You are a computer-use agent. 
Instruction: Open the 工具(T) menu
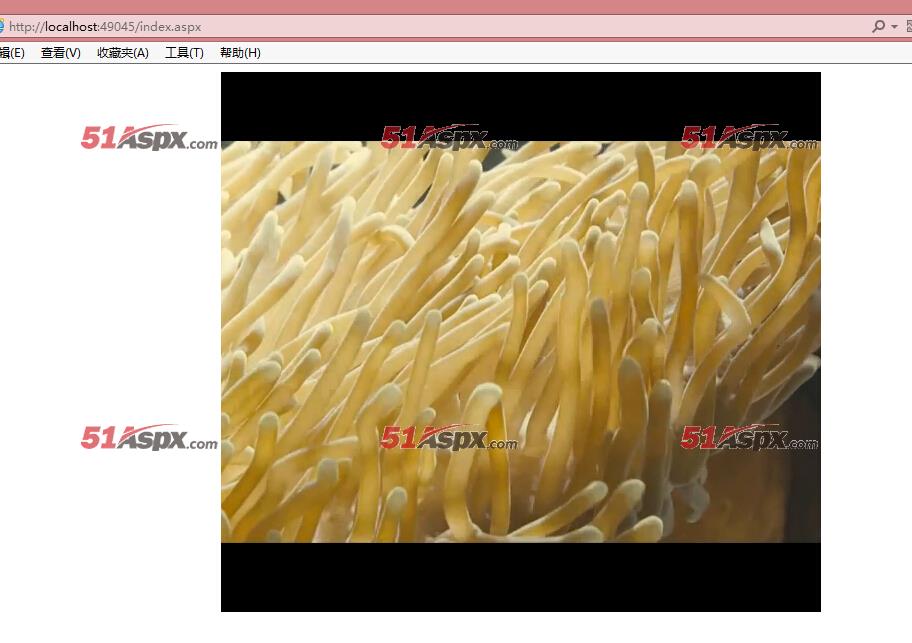pyautogui.click(x=184, y=53)
